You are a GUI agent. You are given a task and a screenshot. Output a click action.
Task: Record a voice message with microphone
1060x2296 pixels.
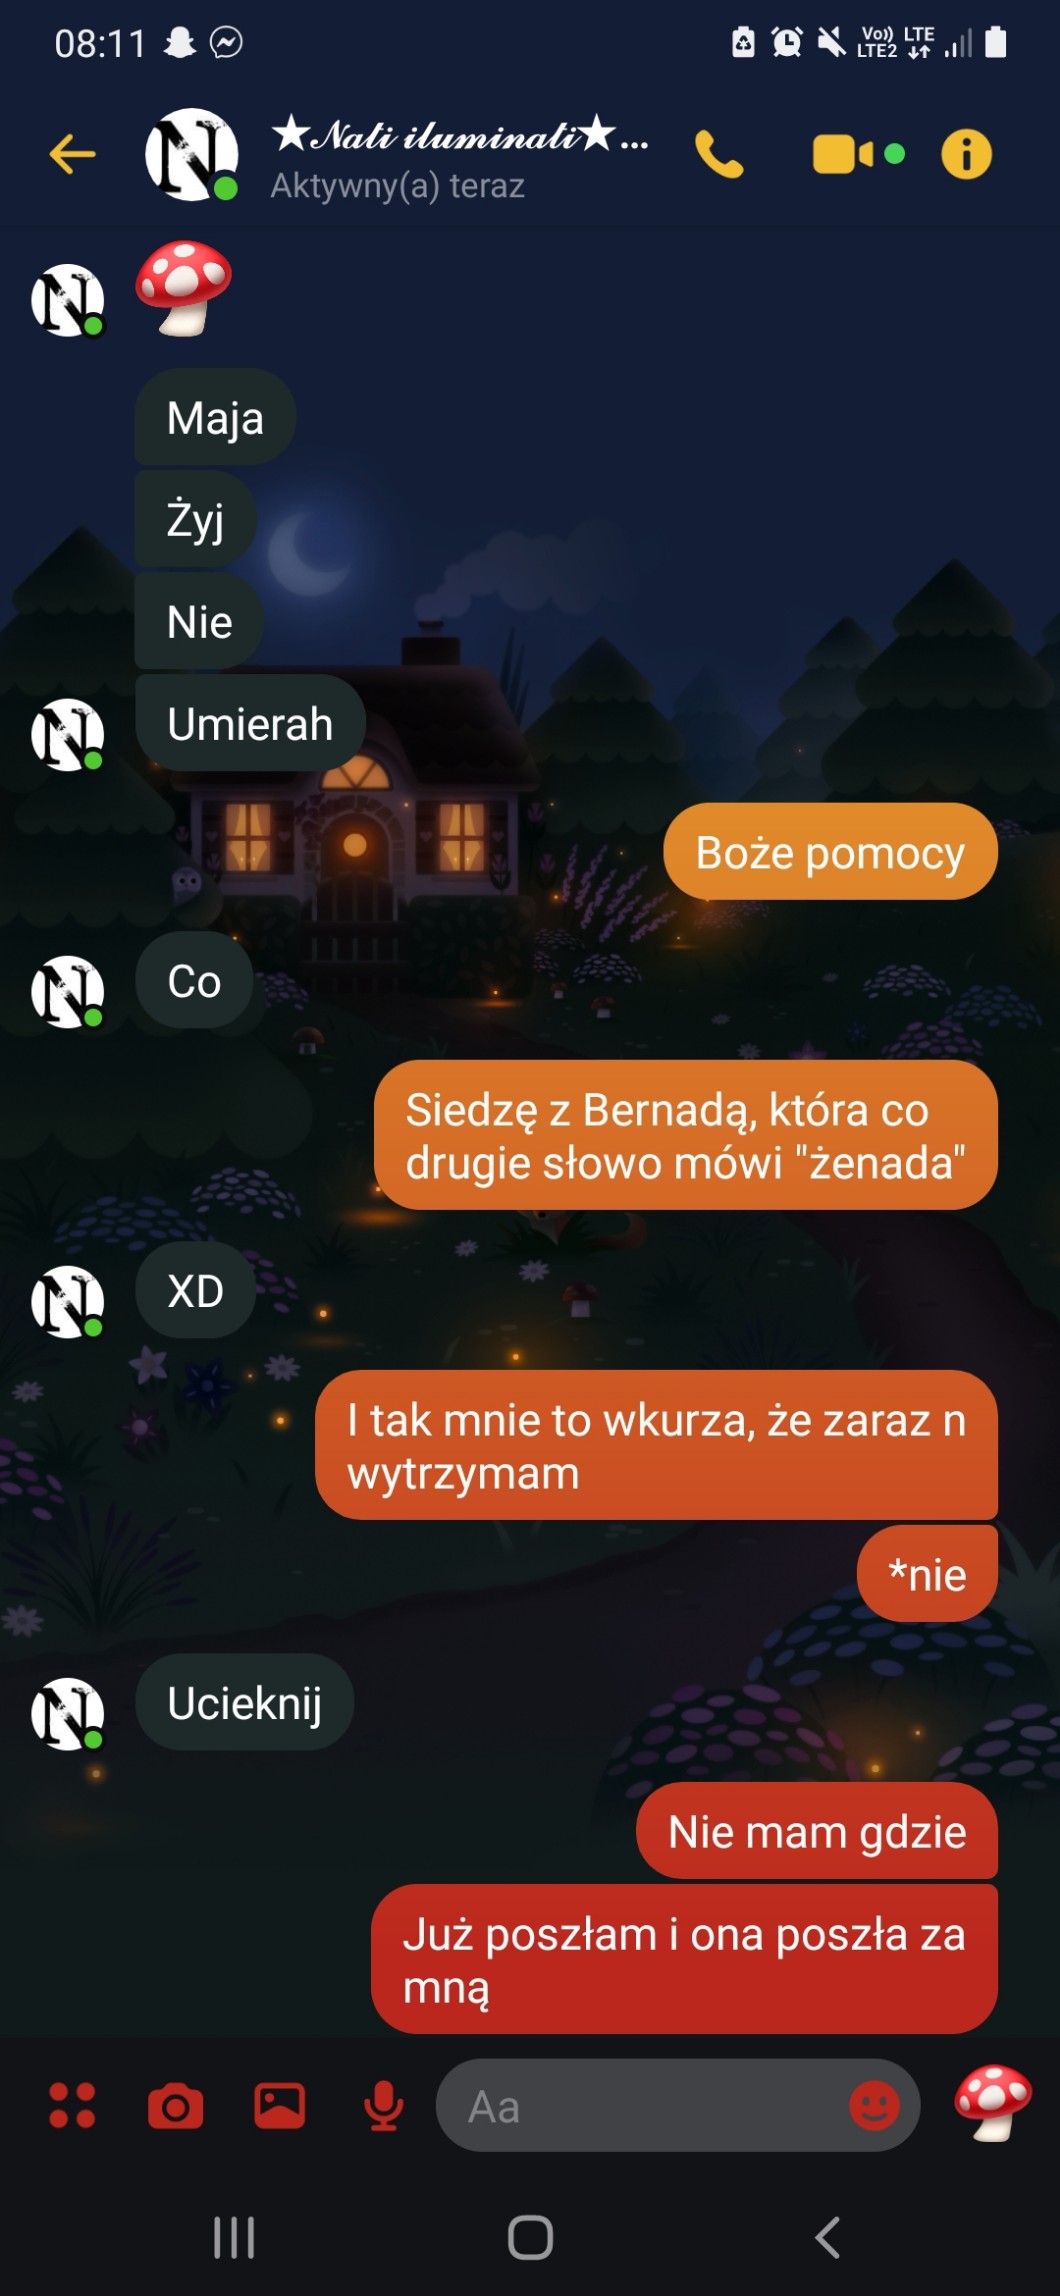coord(384,2106)
